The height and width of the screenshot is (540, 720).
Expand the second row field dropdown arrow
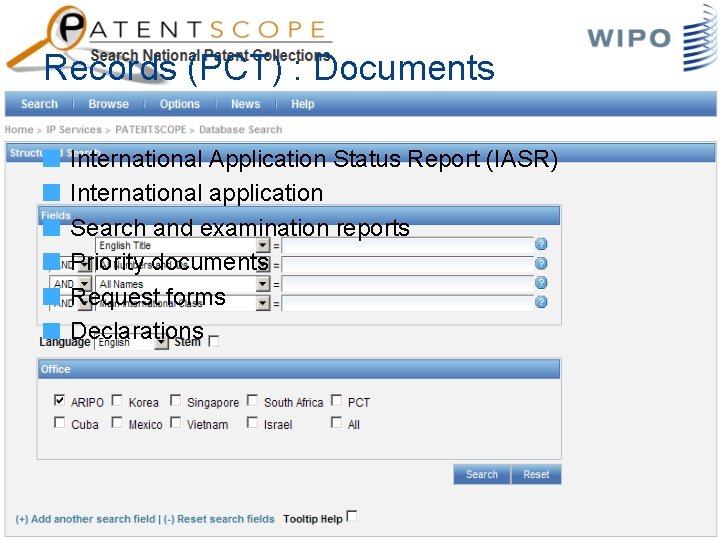click(263, 264)
